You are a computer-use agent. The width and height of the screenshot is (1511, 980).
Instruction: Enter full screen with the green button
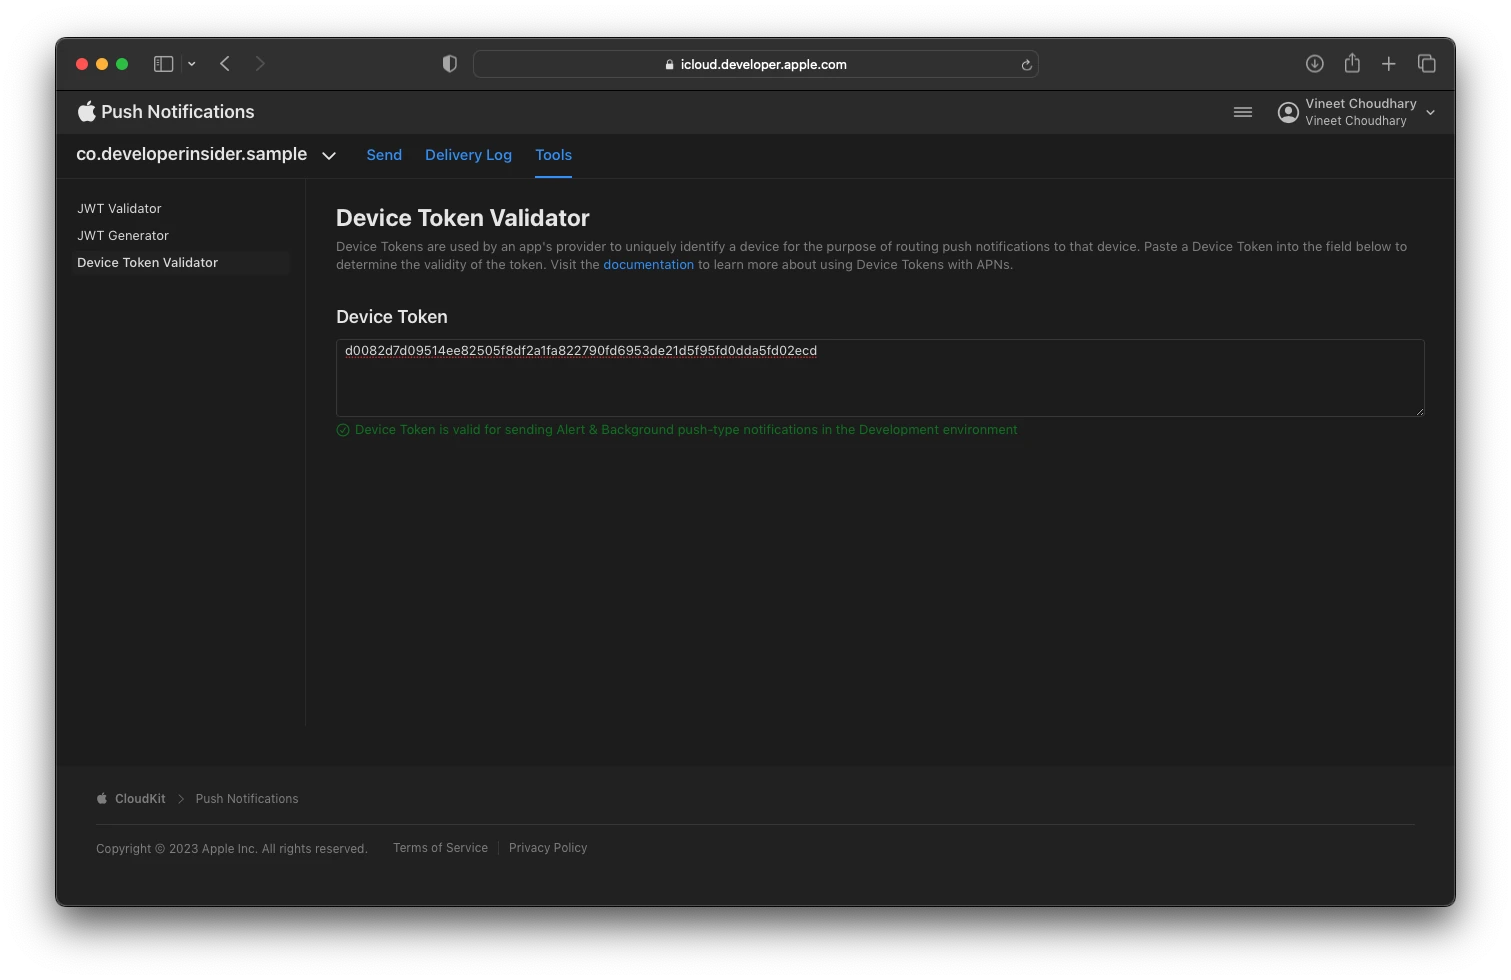pos(122,64)
